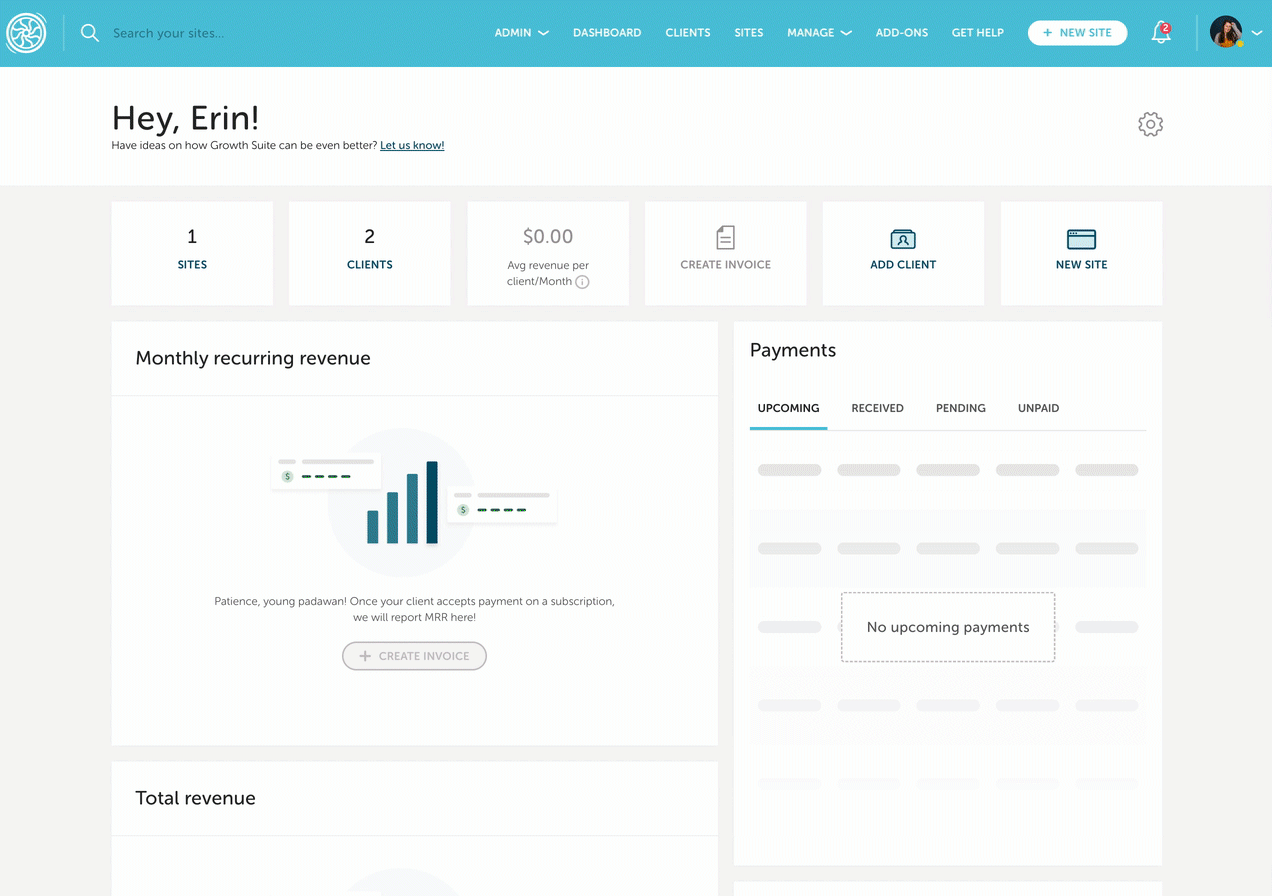Switch to the Received payments tab

[878, 408]
